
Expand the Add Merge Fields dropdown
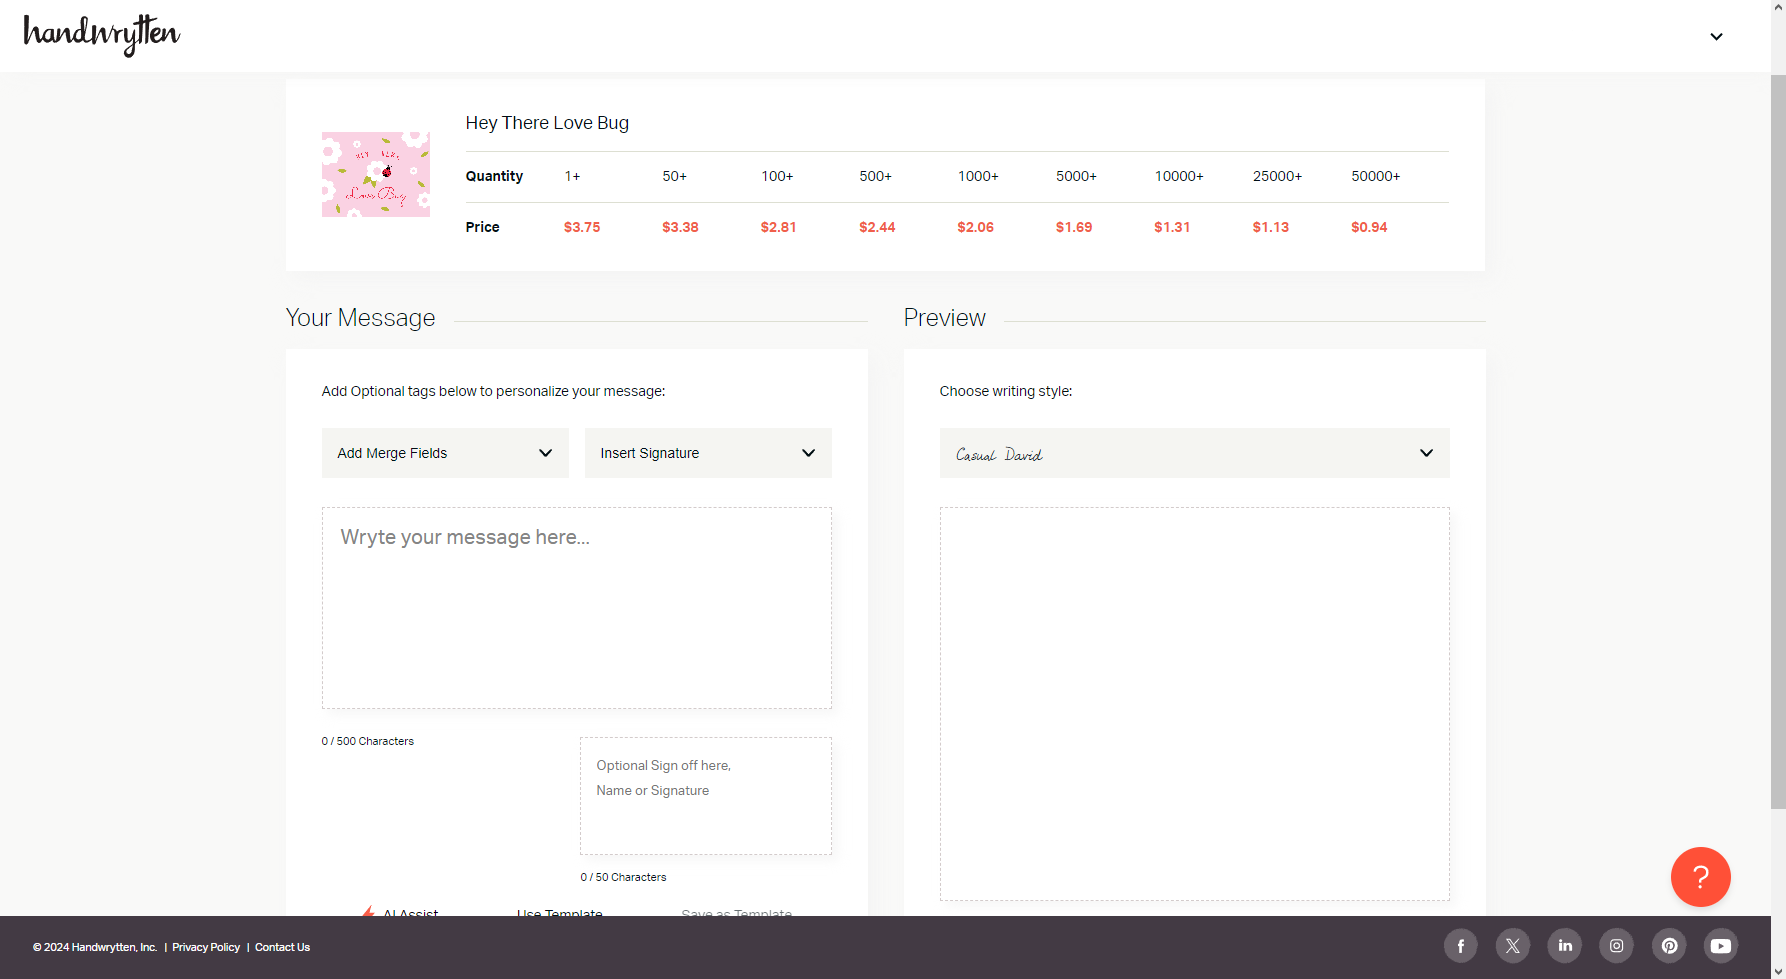[x=444, y=453]
